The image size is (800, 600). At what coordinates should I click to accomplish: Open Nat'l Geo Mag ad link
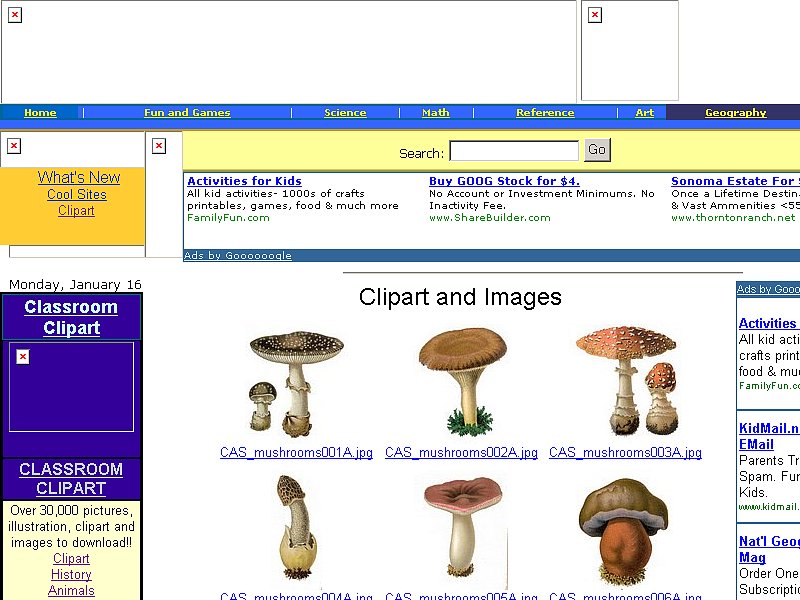769,549
